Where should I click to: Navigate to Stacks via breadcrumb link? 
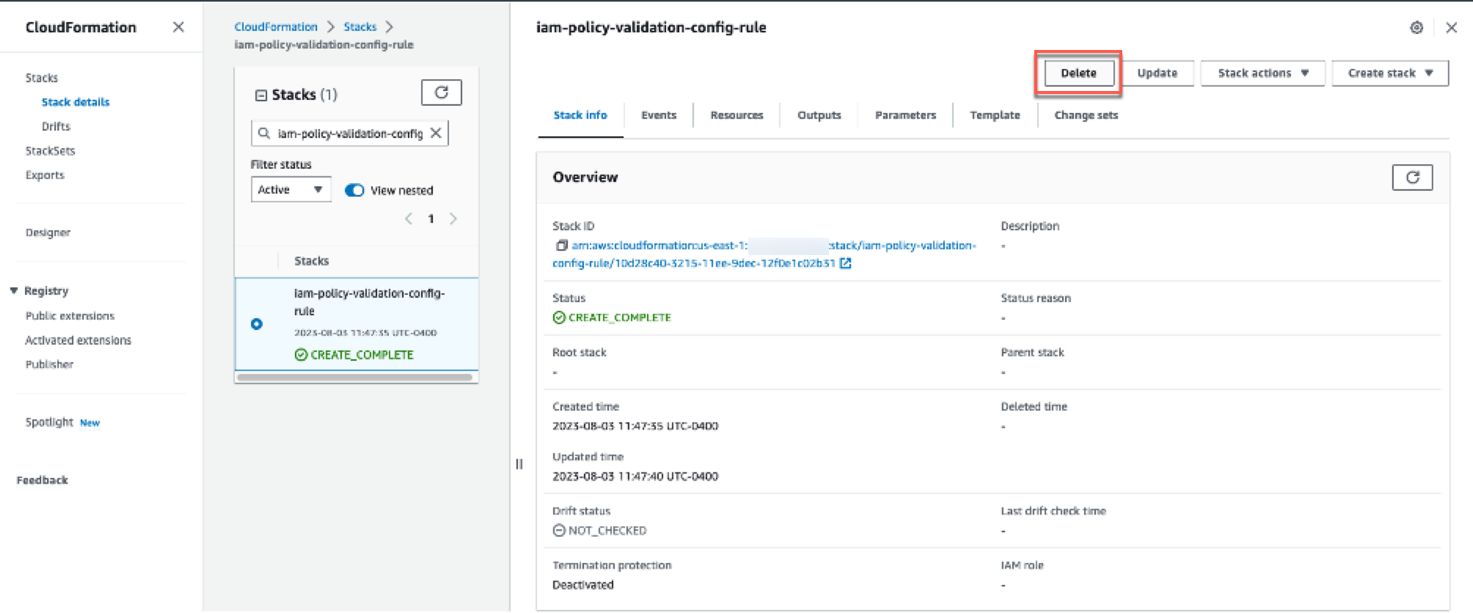coord(359,27)
